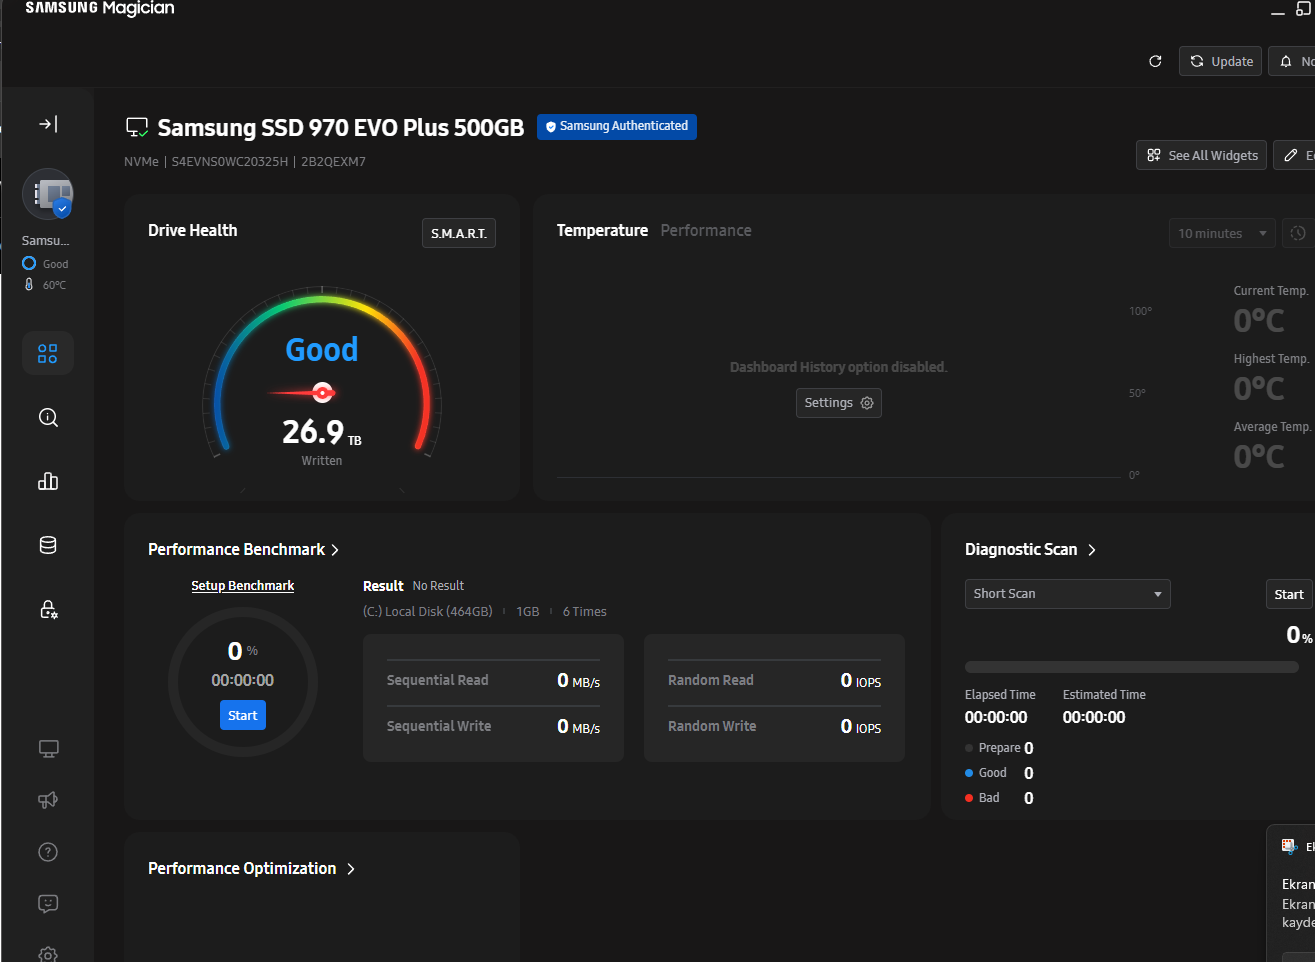Click the See All Widgets button
The width and height of the screenshot is (1315, 962).
pyautogui.click(x=1202, y=155)
